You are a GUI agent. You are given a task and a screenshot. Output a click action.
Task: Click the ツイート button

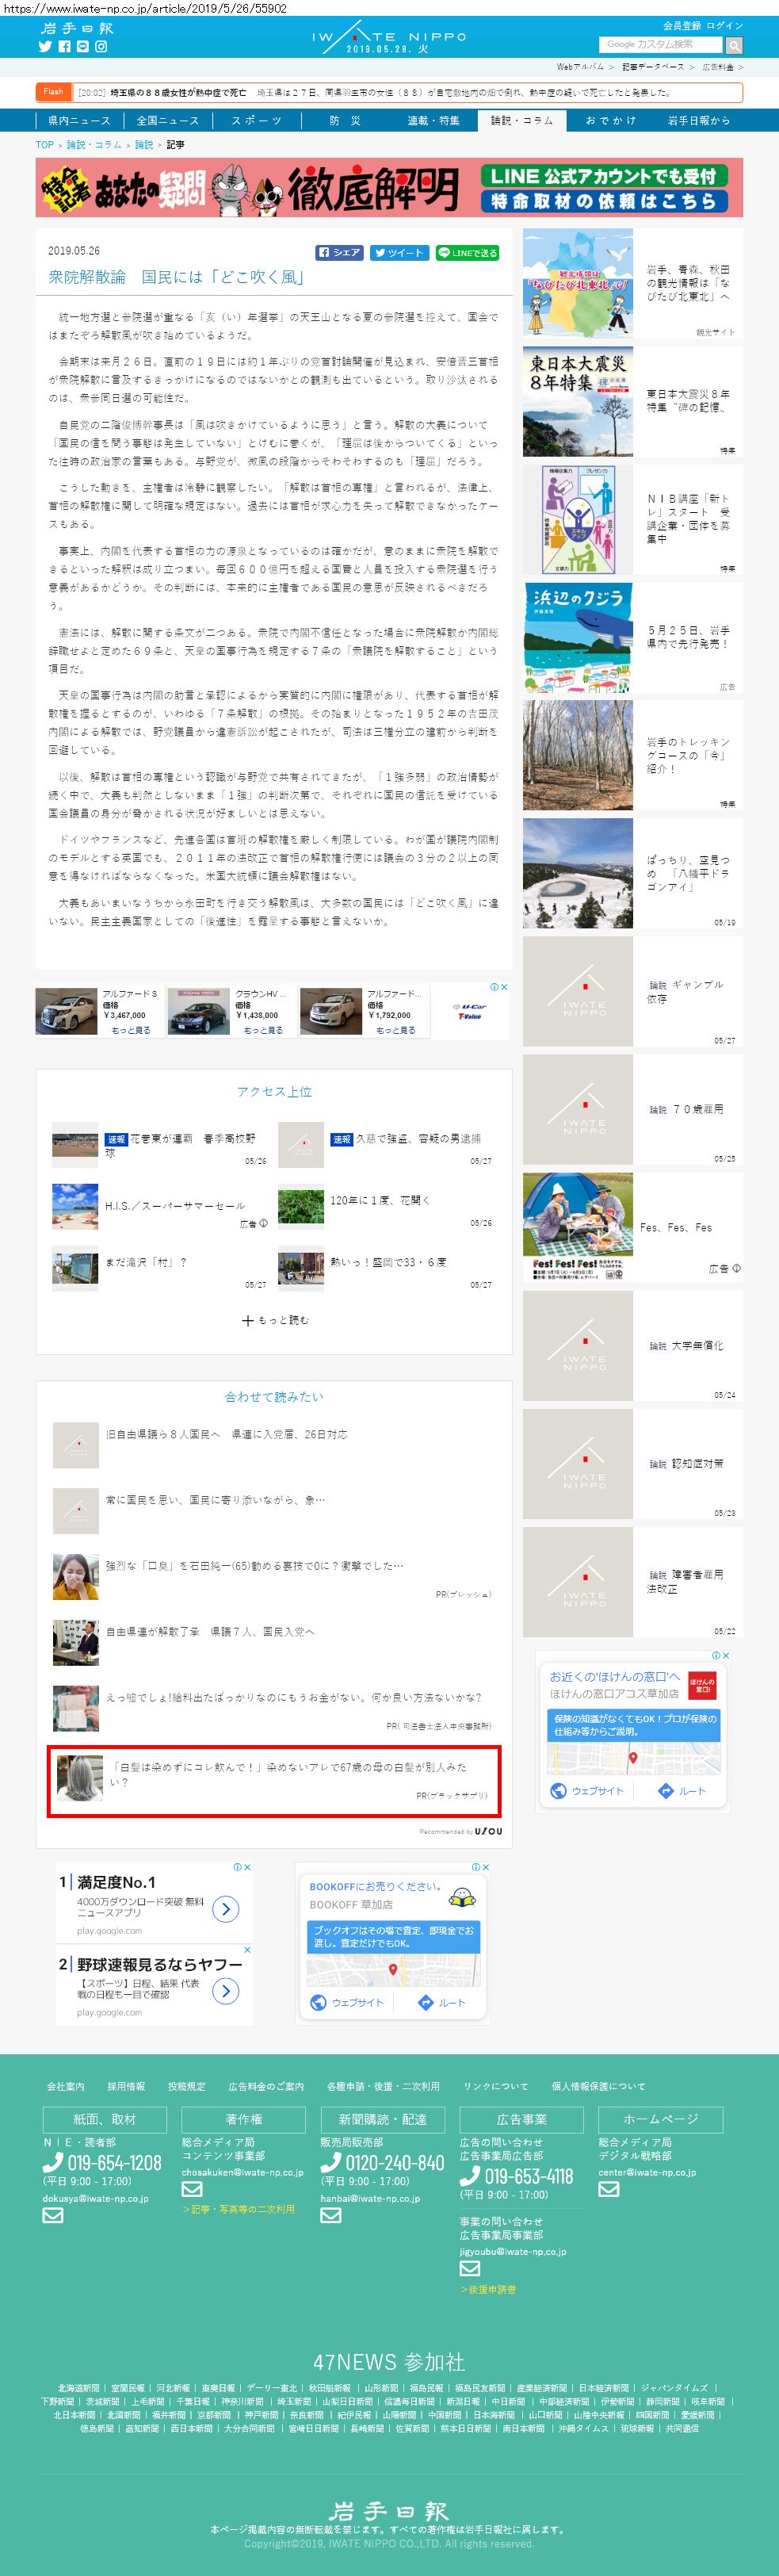coord(399,253)
